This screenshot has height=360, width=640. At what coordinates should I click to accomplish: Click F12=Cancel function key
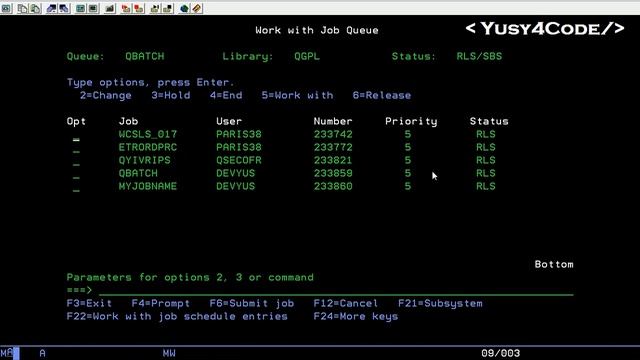click(x=345, y=303)
